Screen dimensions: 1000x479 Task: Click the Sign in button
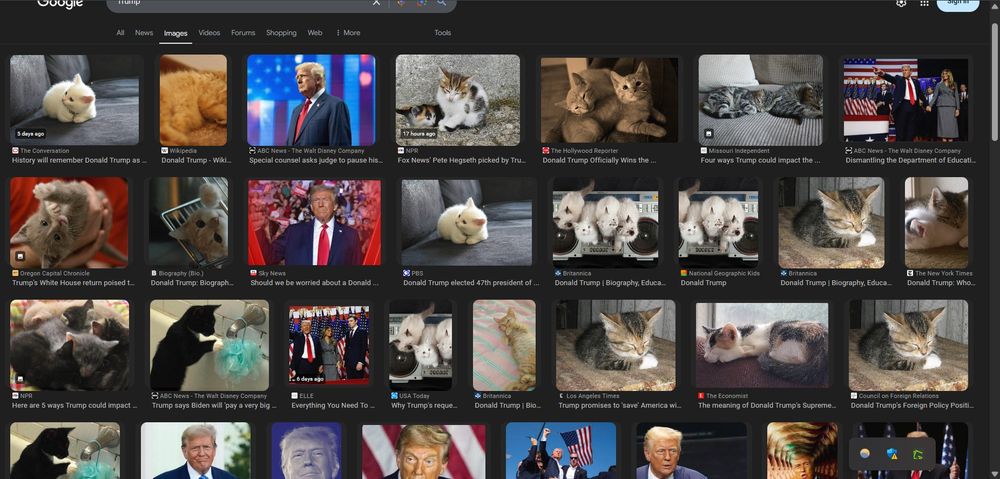pyautogui.click(x=958, y=4)
